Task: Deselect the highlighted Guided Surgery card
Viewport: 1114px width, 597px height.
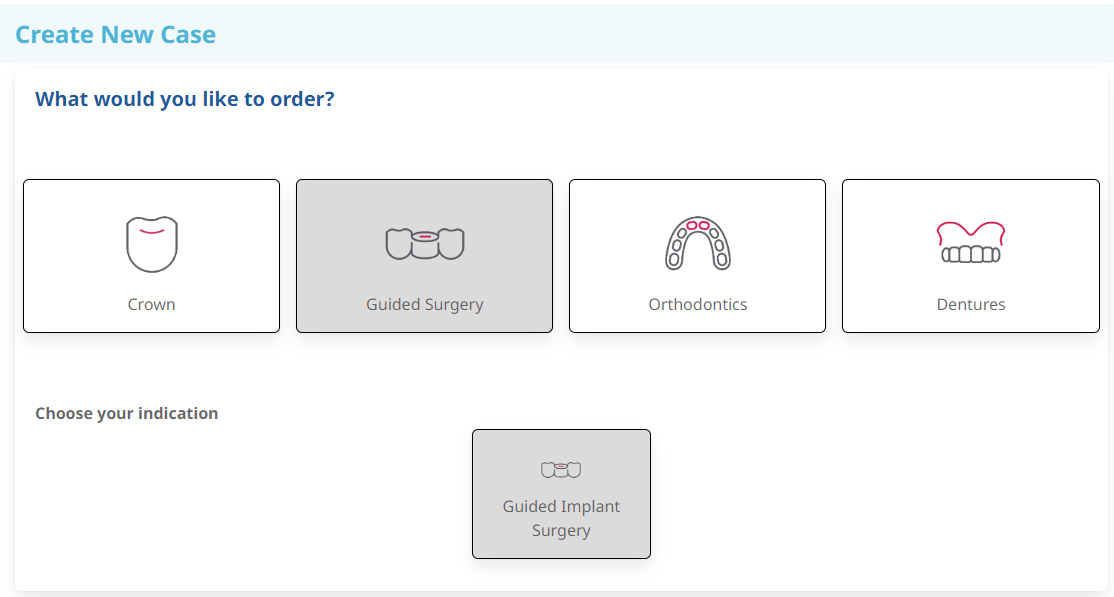Action: [424, 255]
